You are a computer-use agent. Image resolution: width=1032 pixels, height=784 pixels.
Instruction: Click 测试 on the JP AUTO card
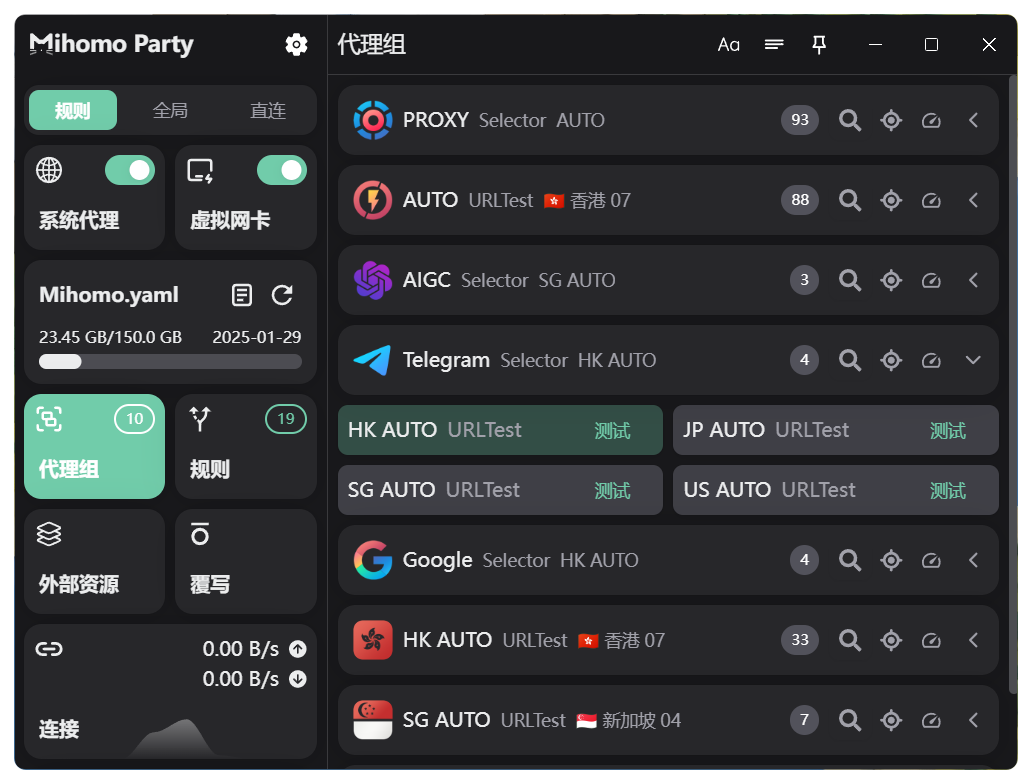(947, 431)
